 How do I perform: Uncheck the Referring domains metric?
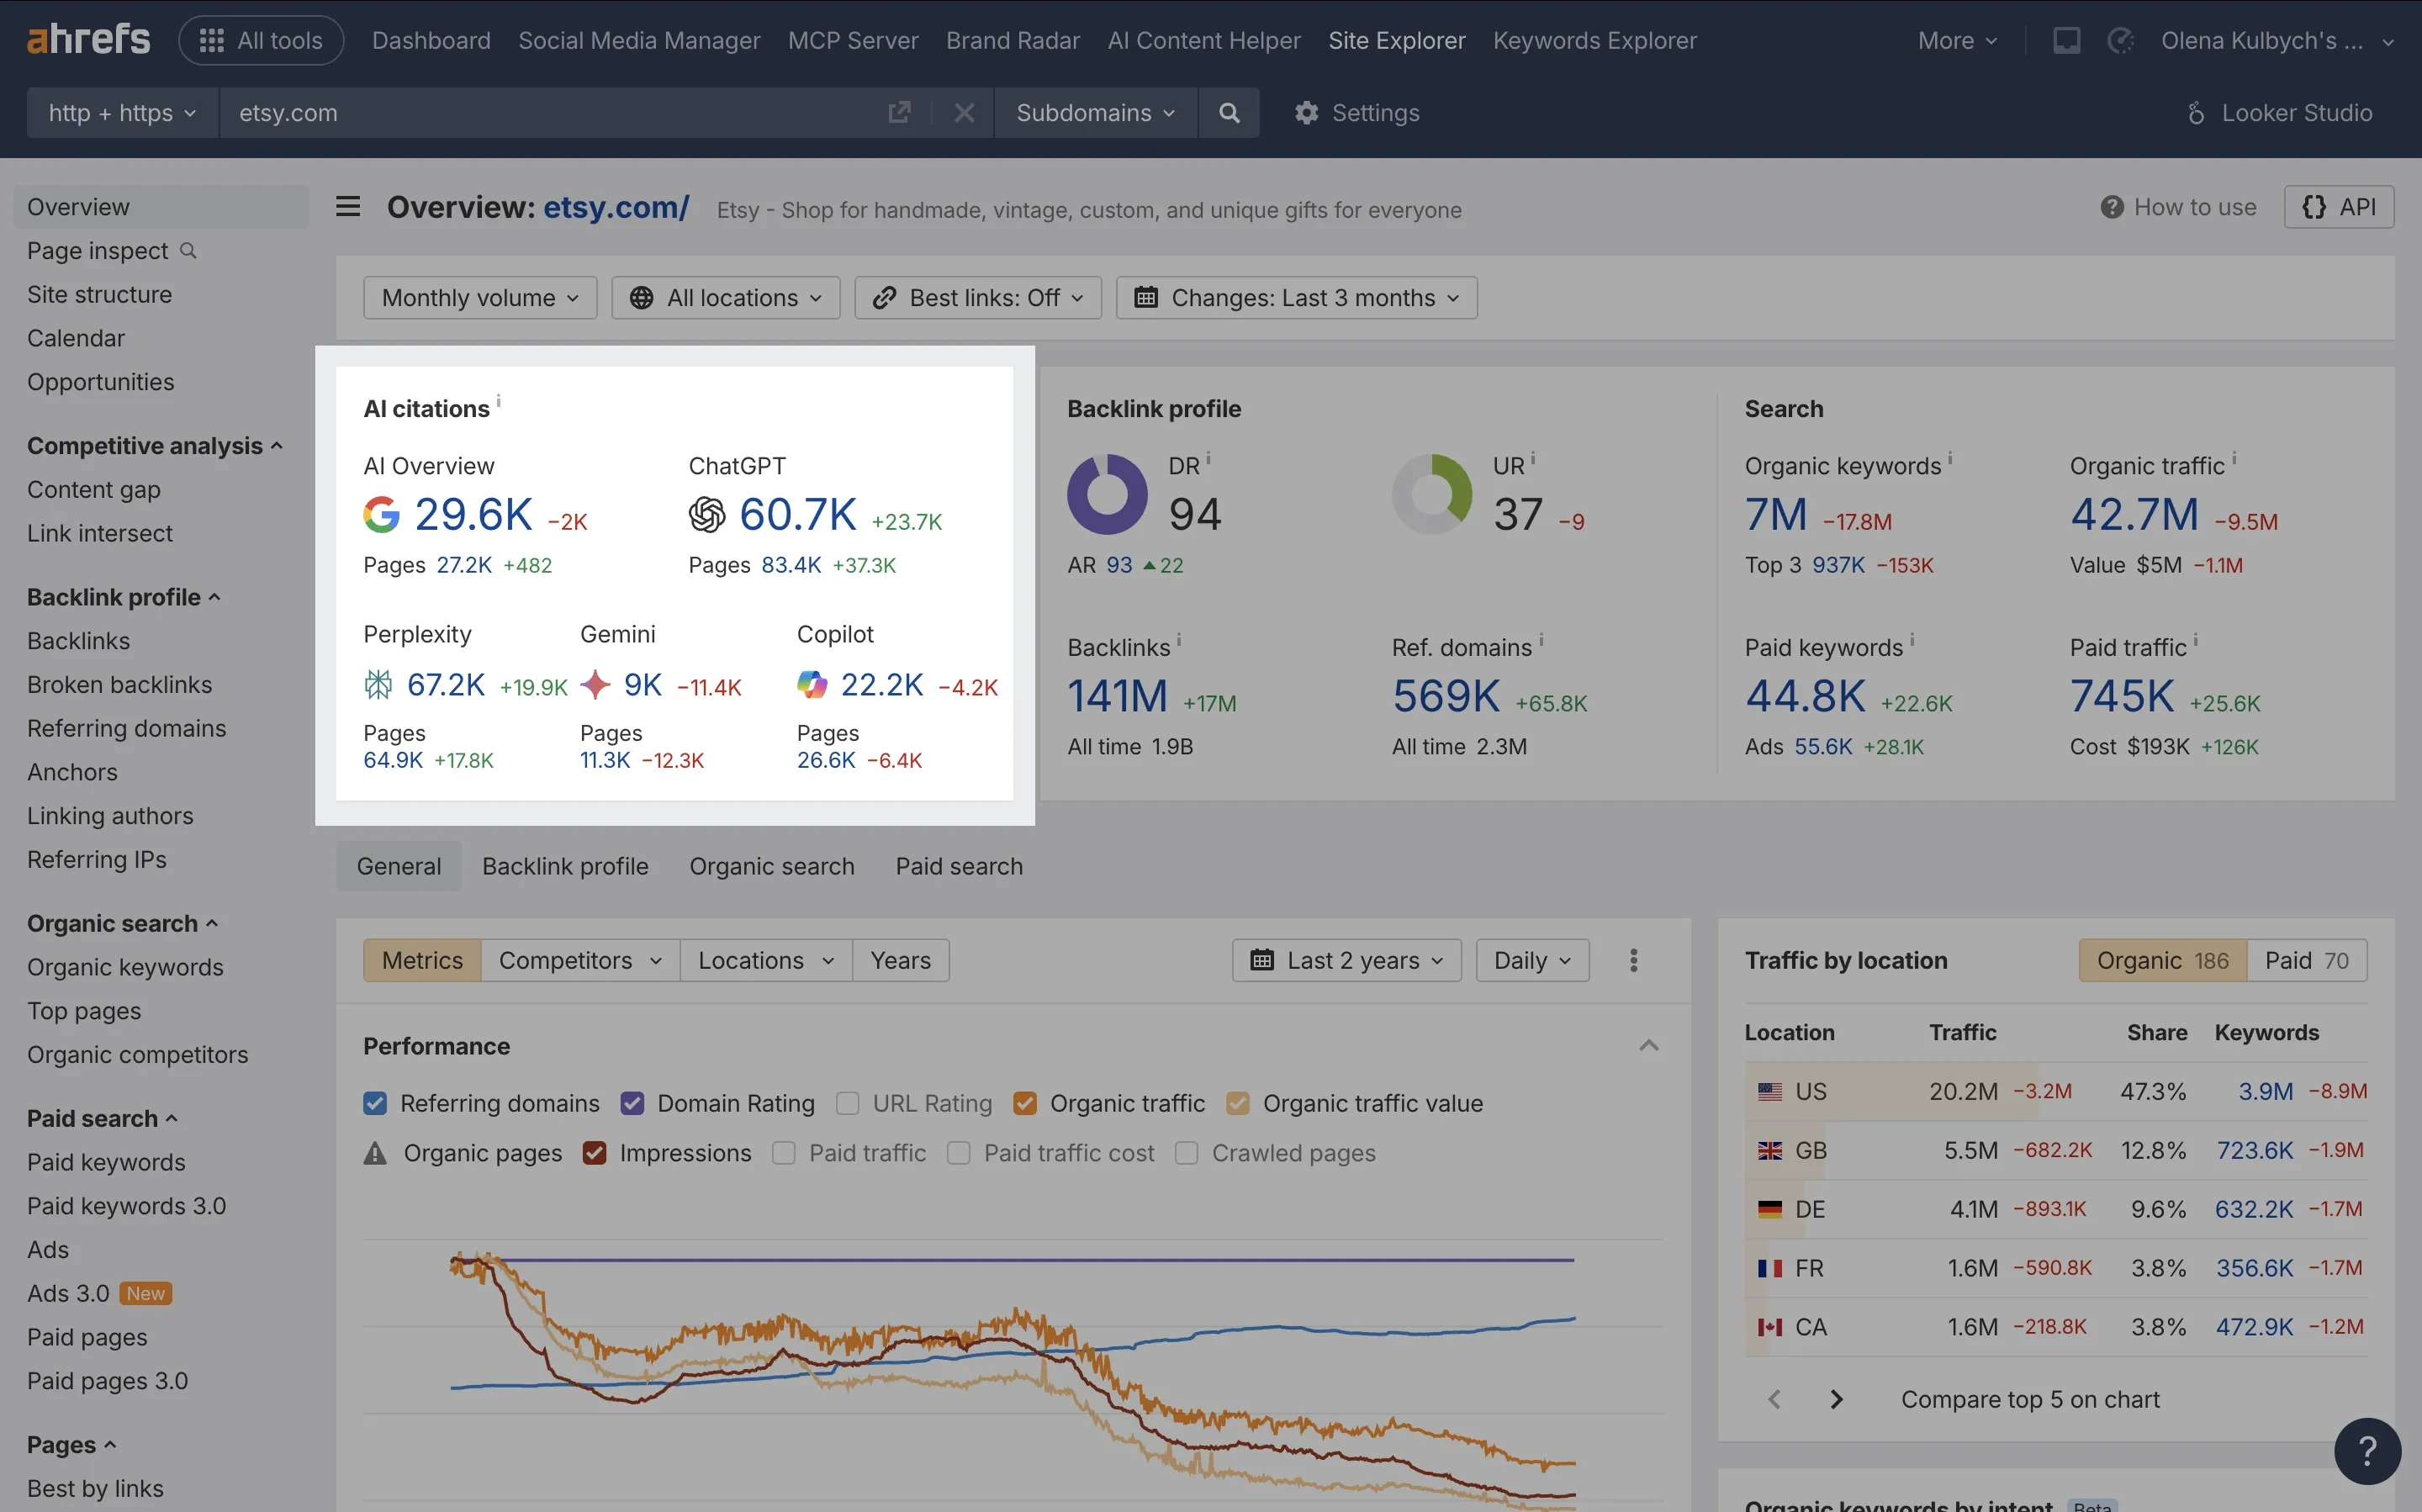point(374,1103)
